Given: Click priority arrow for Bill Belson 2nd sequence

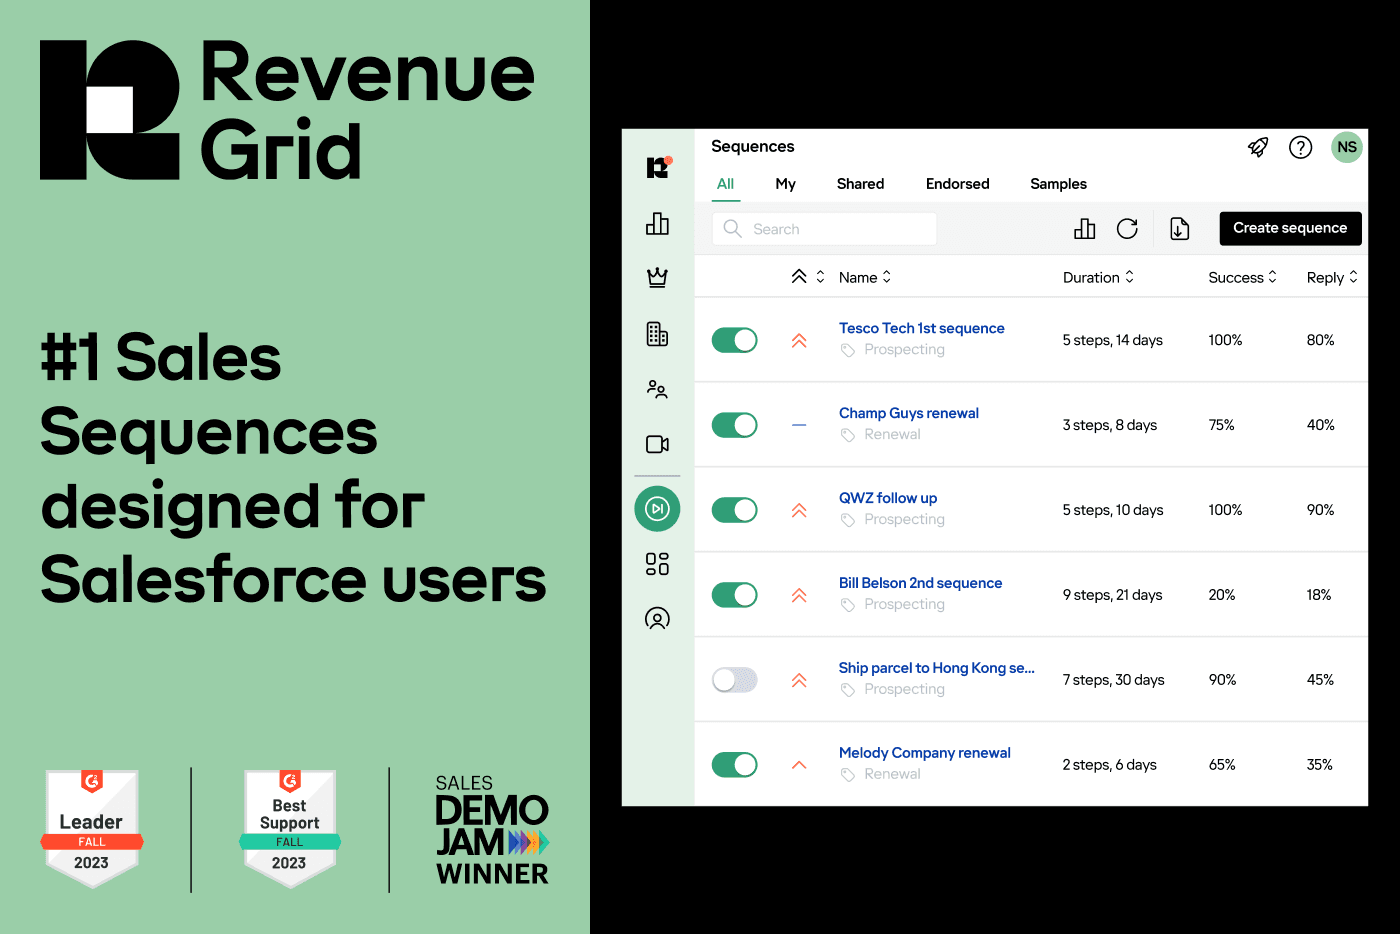Looking at the screenshot, I should coord(799,595).
